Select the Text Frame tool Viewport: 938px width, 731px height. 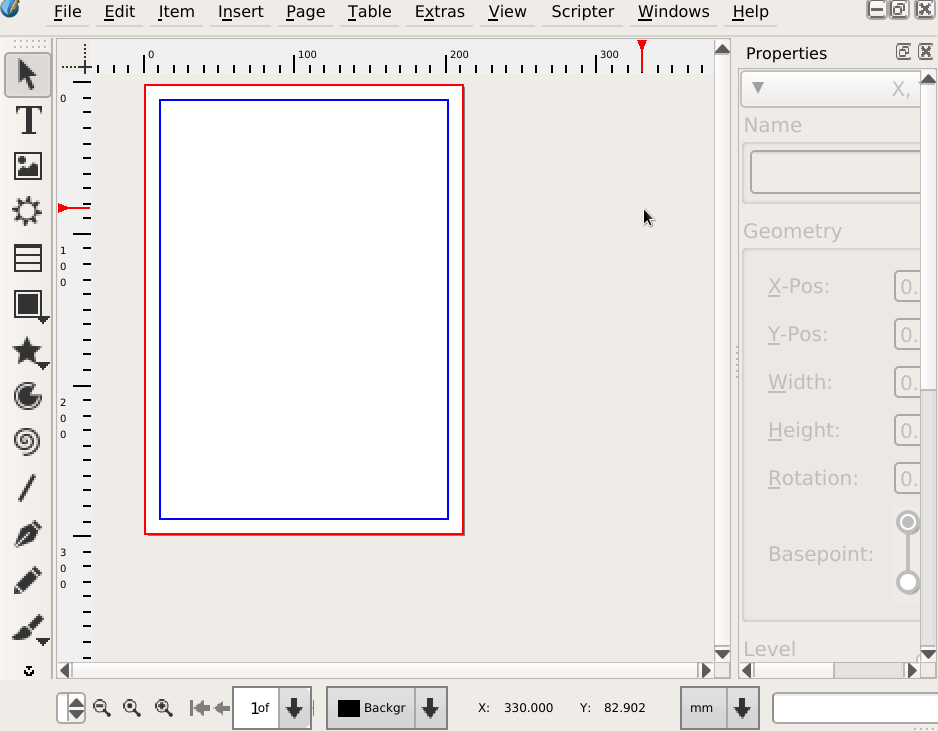pos(28,120)
